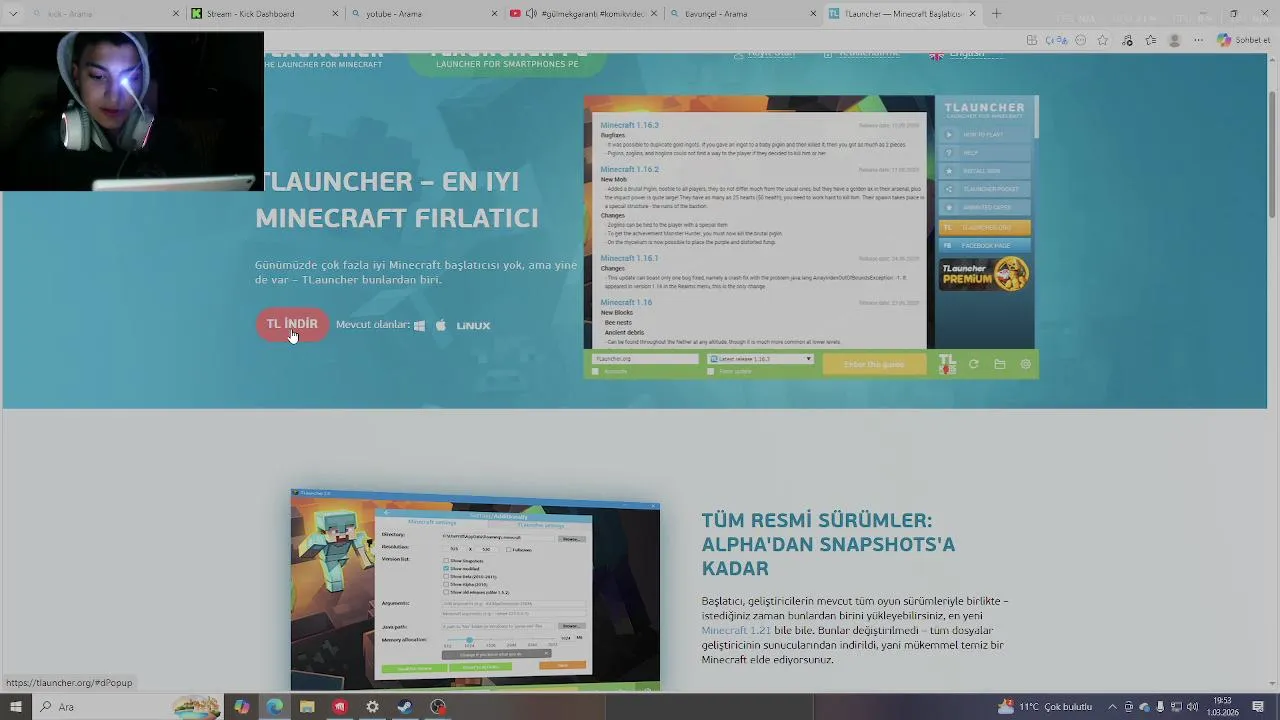Open the weather widget 11°C Çok bulutlu
The image size is (1280, 720).
click(1045, 707)
